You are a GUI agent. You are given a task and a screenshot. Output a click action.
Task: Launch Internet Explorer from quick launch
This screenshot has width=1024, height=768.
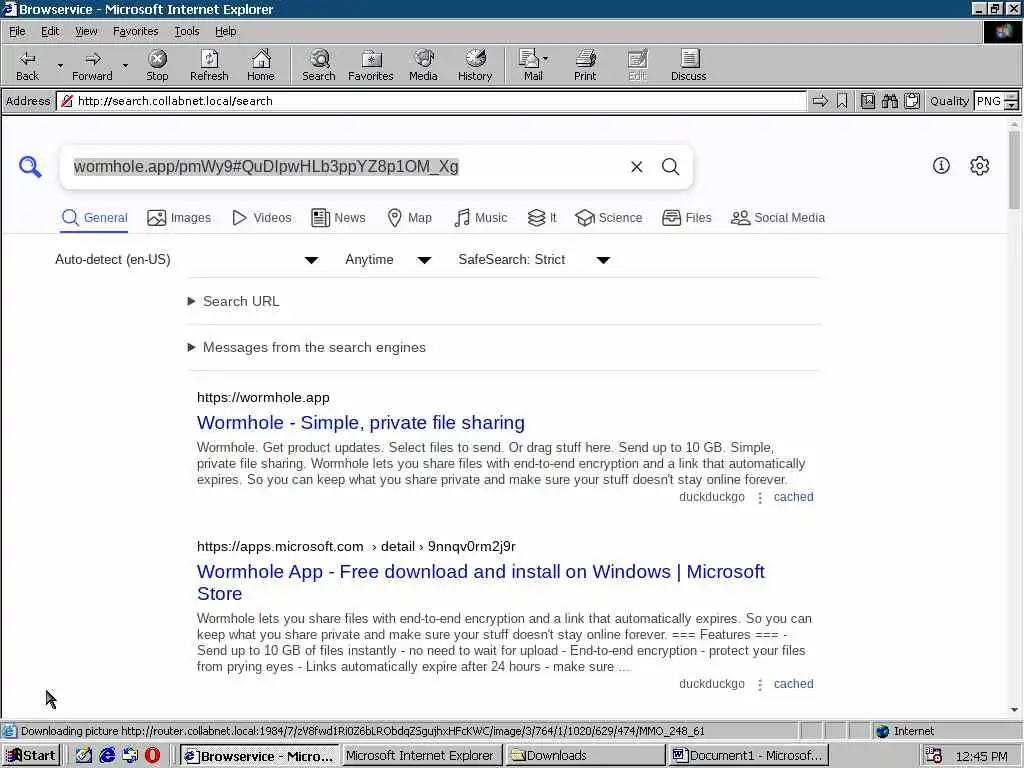coord(107,756)
